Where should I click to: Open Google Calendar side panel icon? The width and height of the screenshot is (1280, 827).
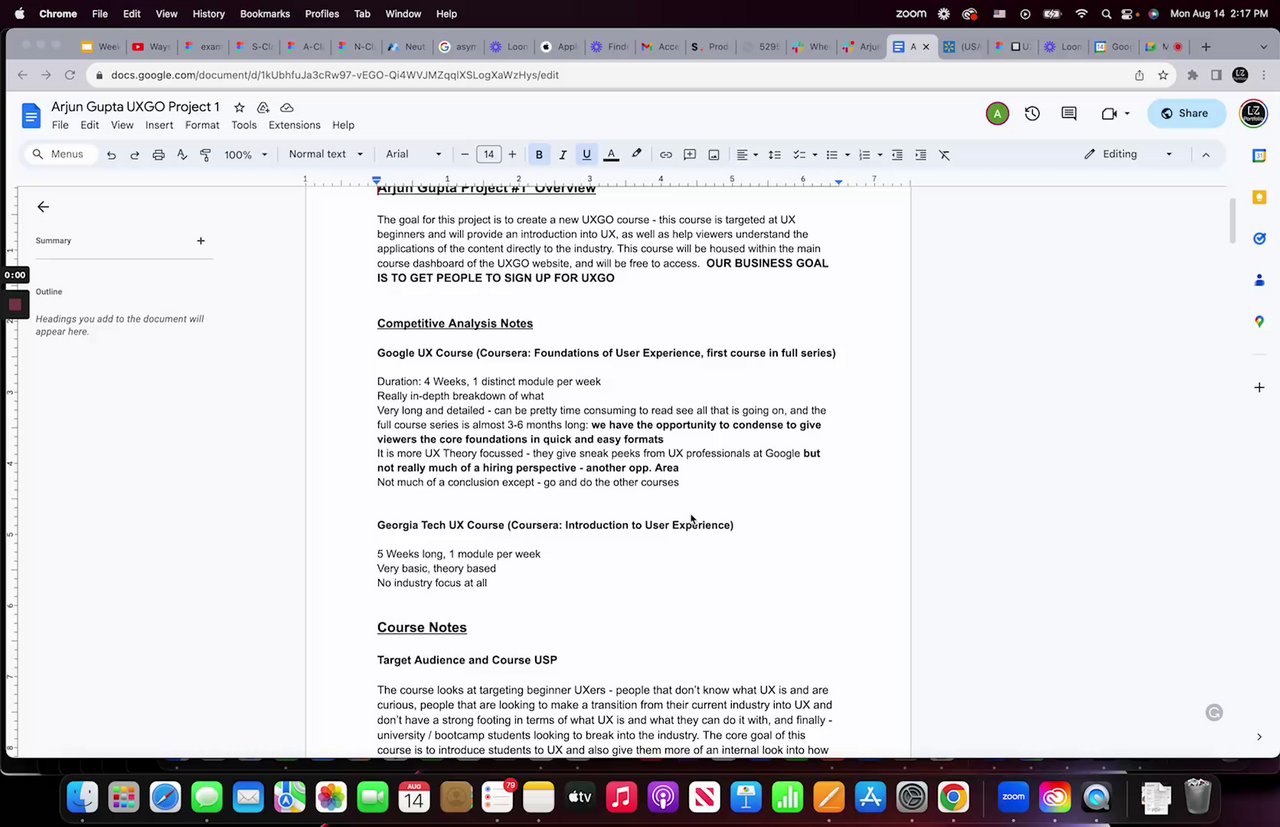[x=1259, y=156]
